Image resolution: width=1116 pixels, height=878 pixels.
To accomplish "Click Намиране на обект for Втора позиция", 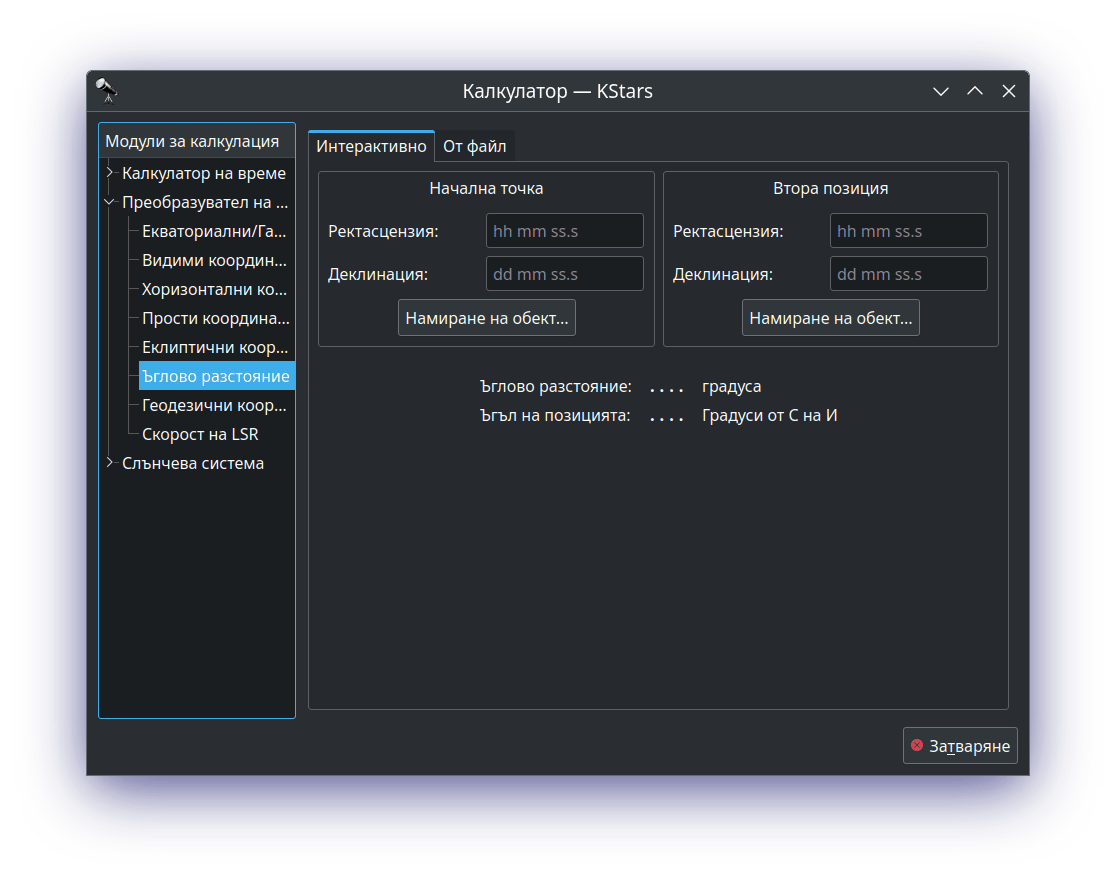I will (x=830, y=318).
